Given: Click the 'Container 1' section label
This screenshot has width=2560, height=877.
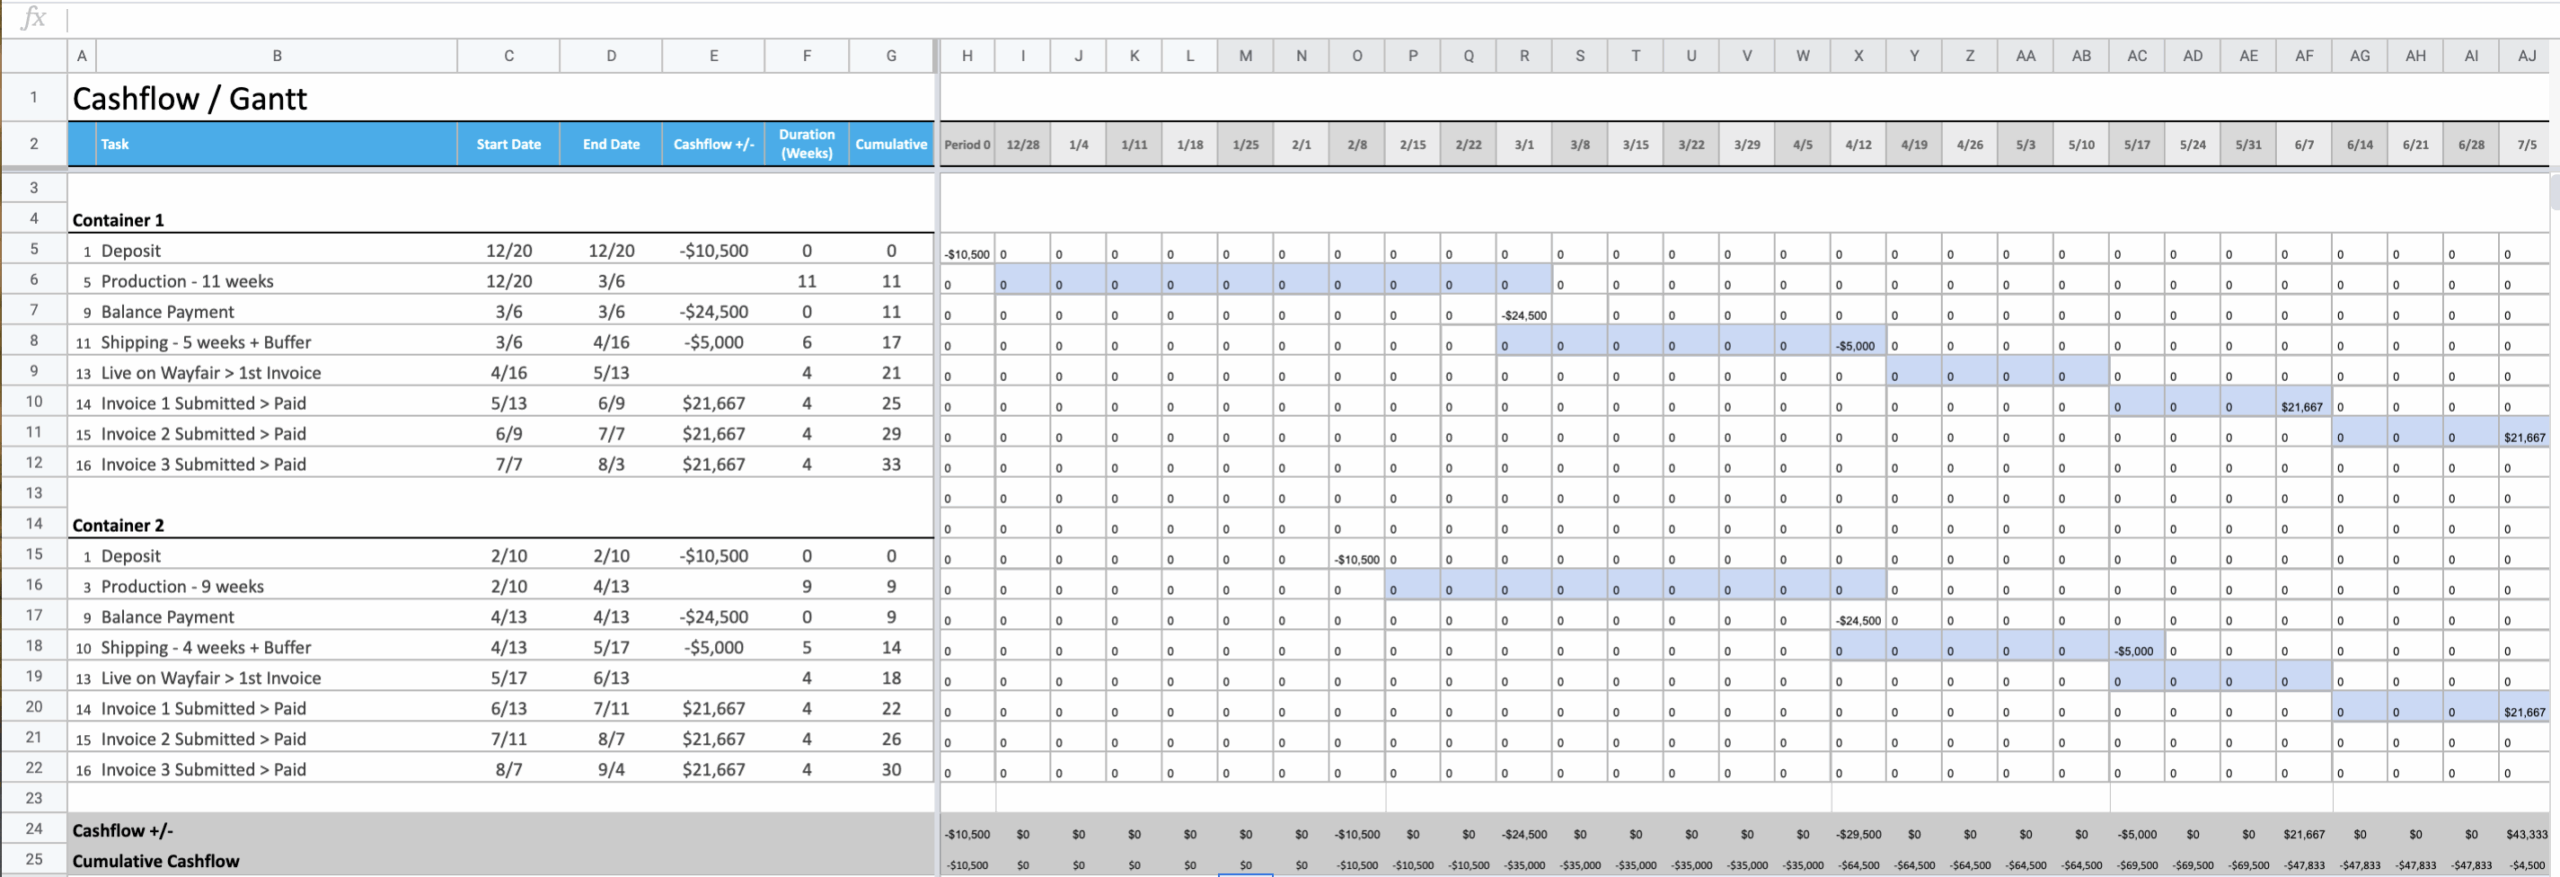Looking at the screenshot, I should [118, 220].
